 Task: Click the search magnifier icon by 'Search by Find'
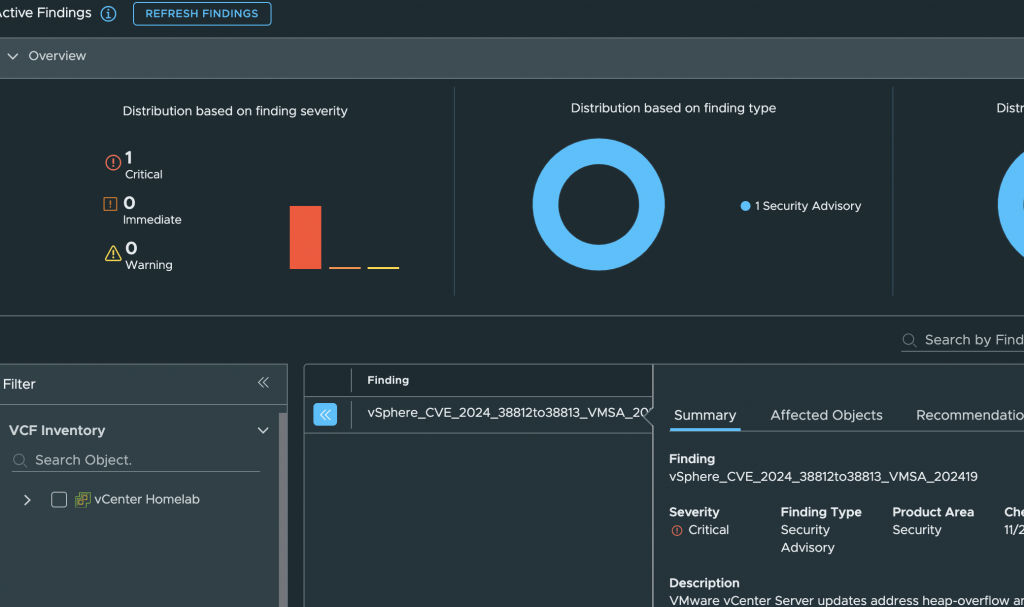point(909,340)
